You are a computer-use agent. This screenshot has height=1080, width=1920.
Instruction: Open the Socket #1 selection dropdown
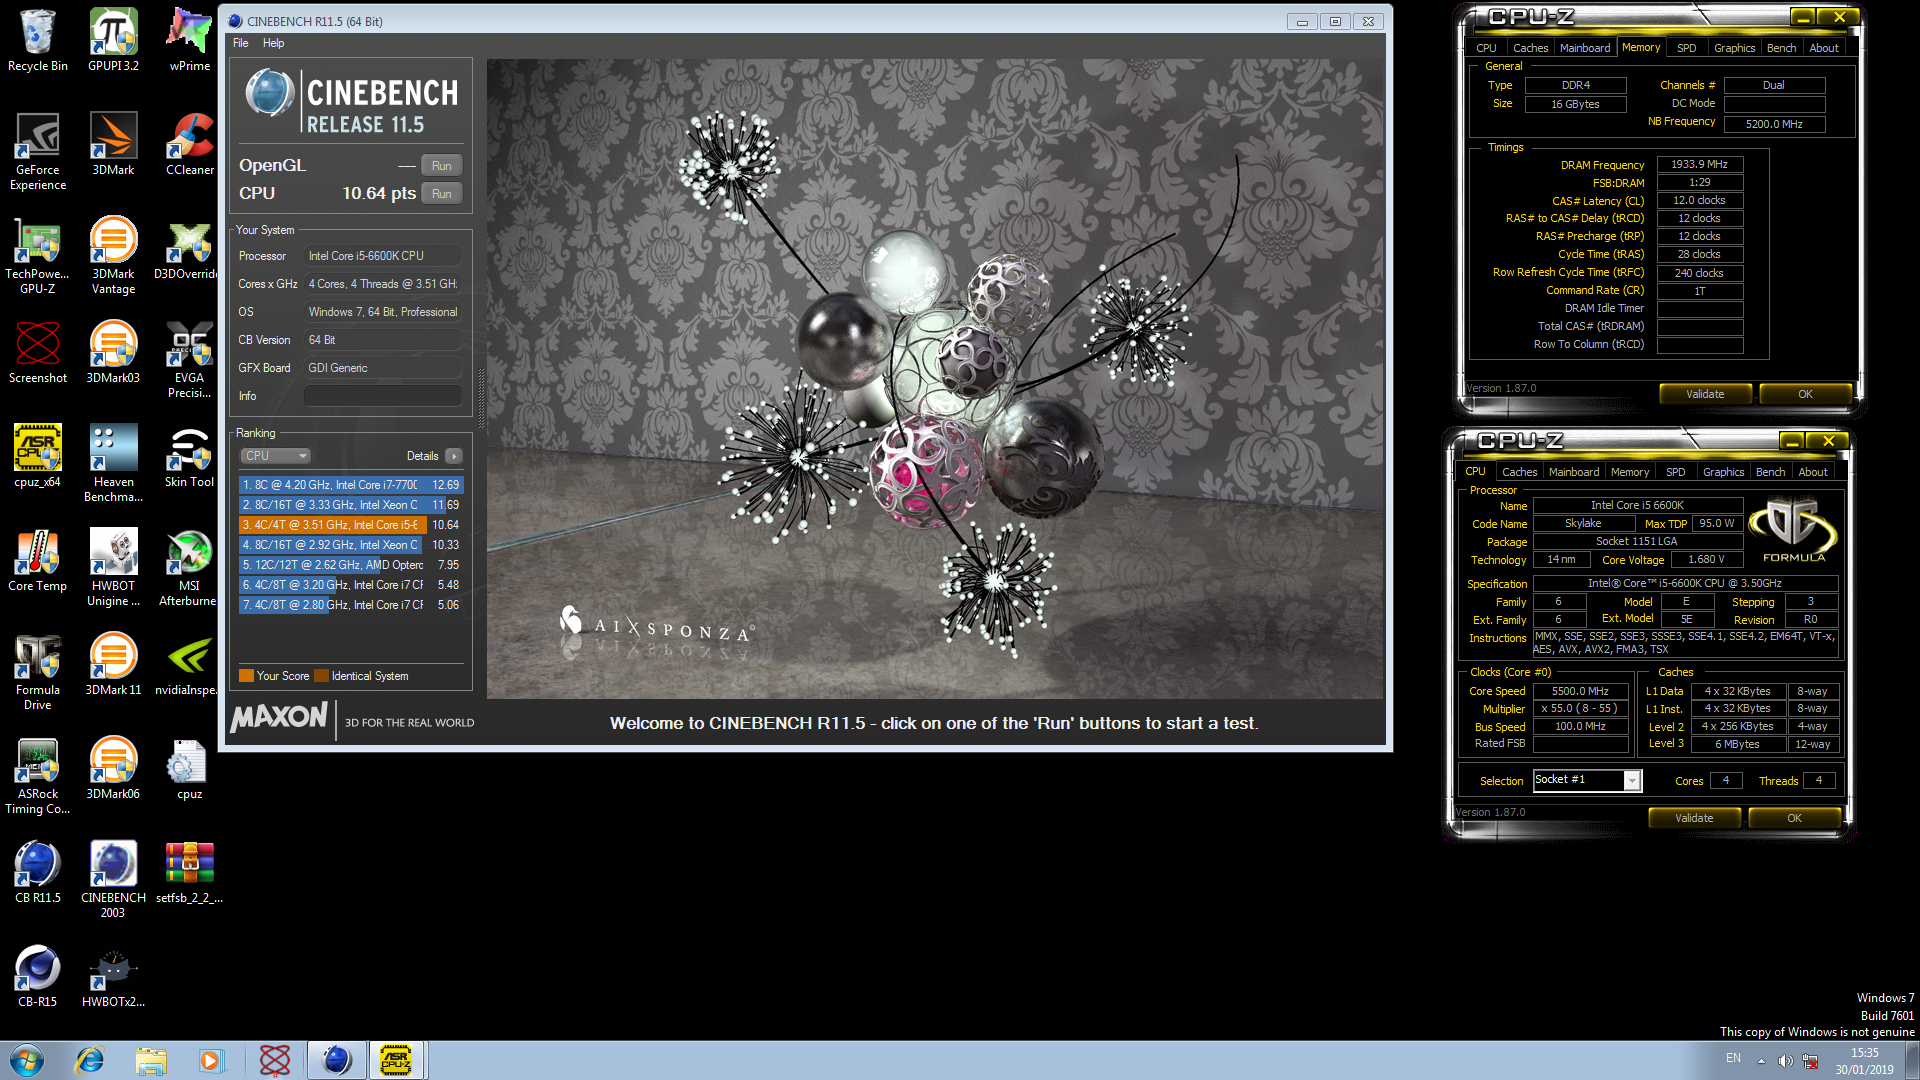1587,780
